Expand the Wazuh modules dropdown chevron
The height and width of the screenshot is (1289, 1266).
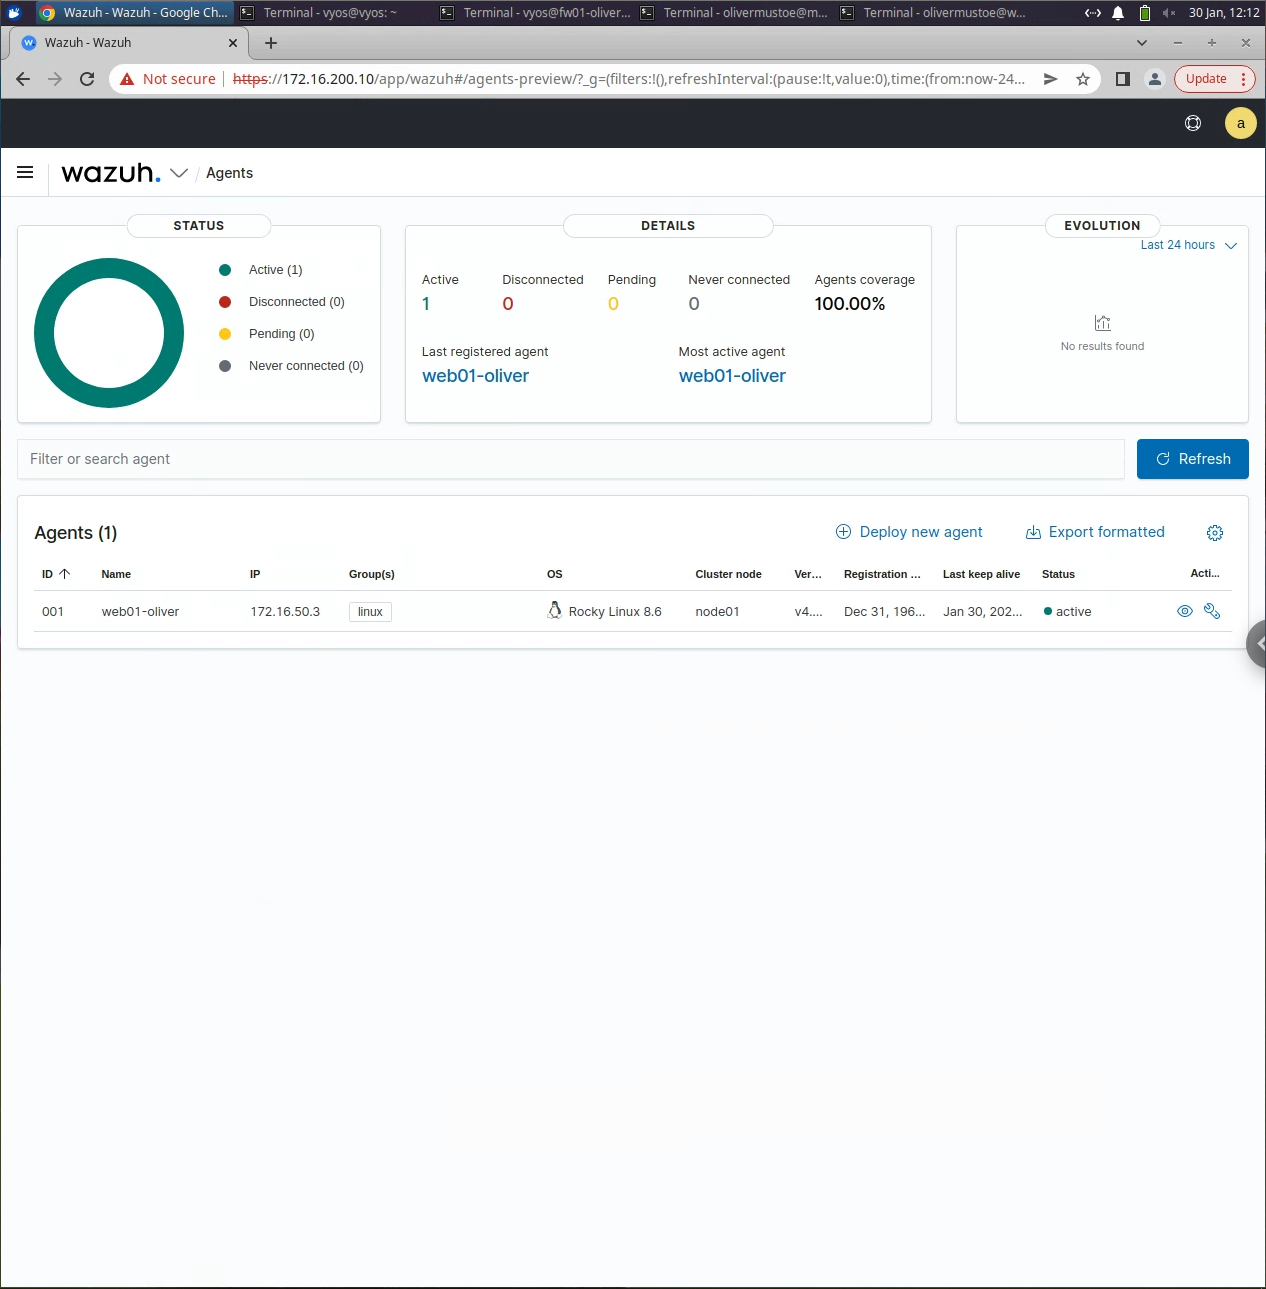pyautogui.click(x=179, y=173)
